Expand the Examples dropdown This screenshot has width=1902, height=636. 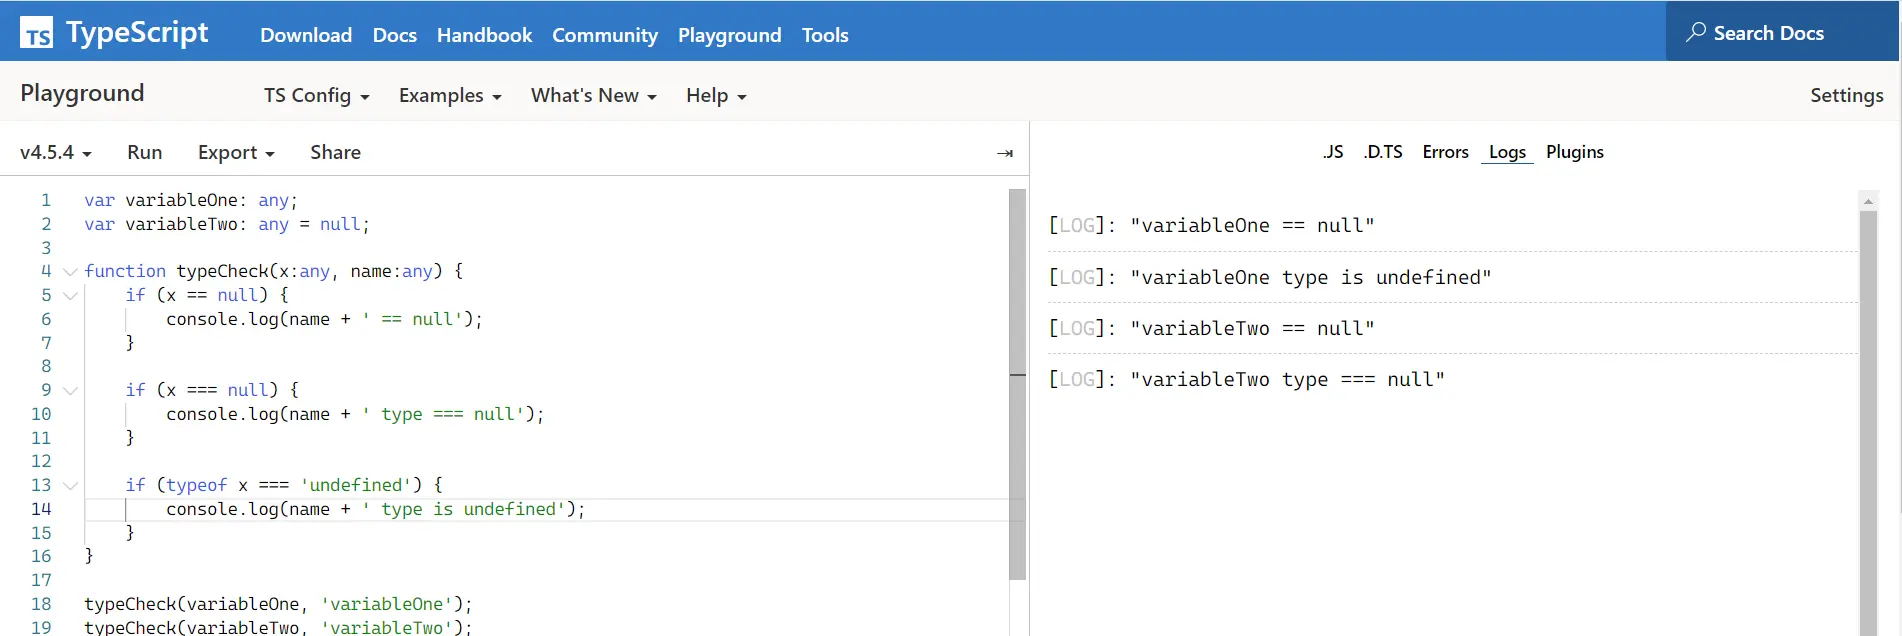[450, 95]
